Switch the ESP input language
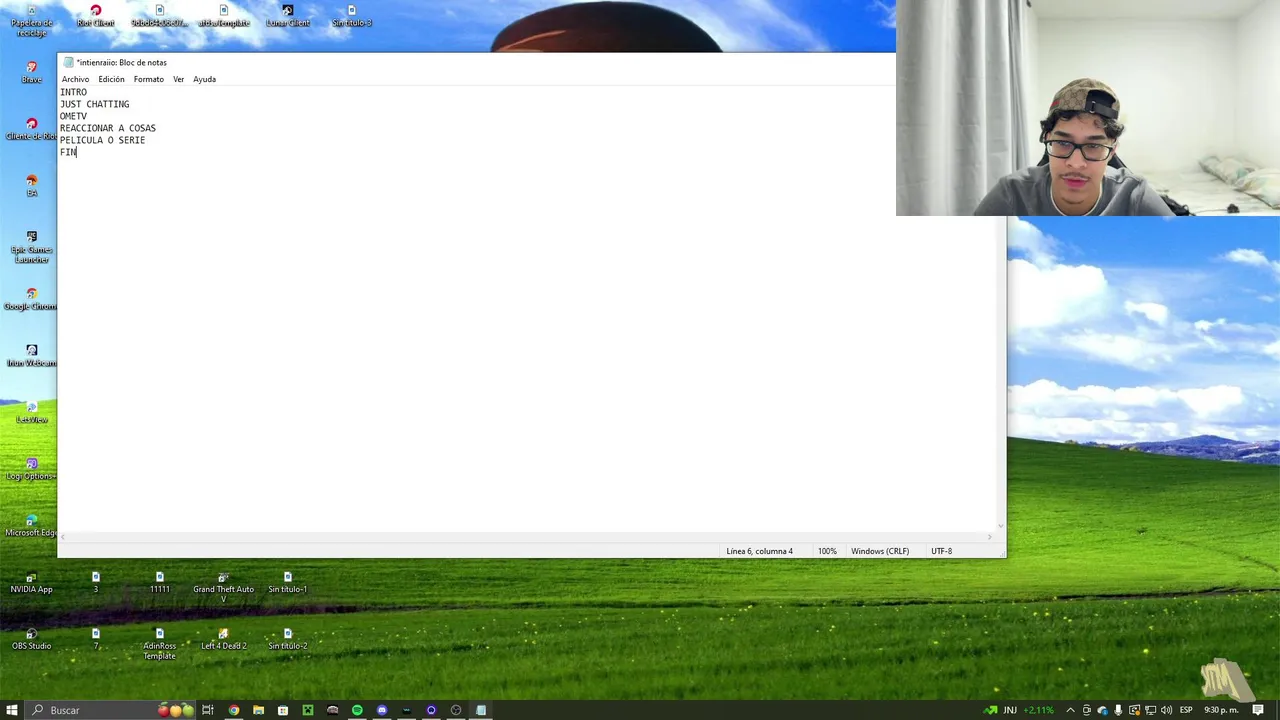Screen dimensions: 1280x720 1186,710
